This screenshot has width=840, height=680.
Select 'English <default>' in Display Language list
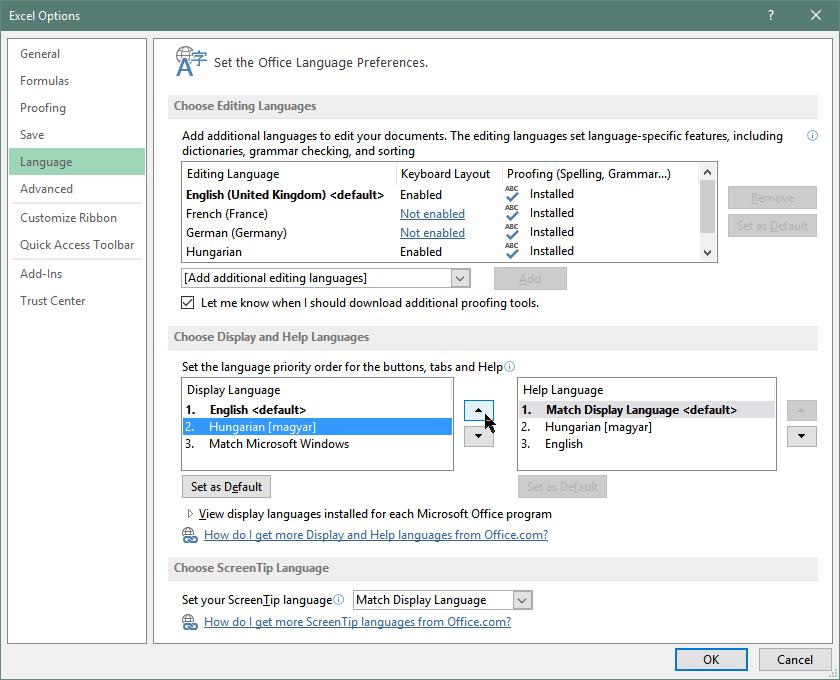[318, 410]
